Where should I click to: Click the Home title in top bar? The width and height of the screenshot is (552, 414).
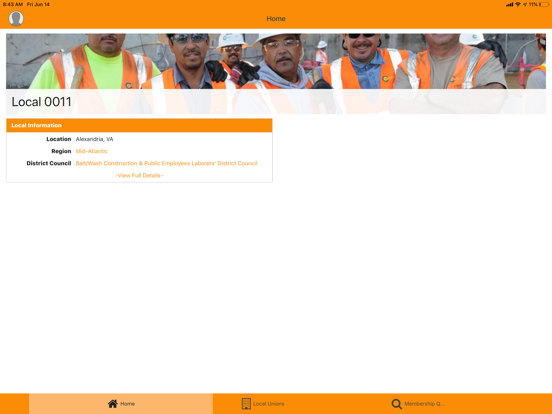point(276,19)
